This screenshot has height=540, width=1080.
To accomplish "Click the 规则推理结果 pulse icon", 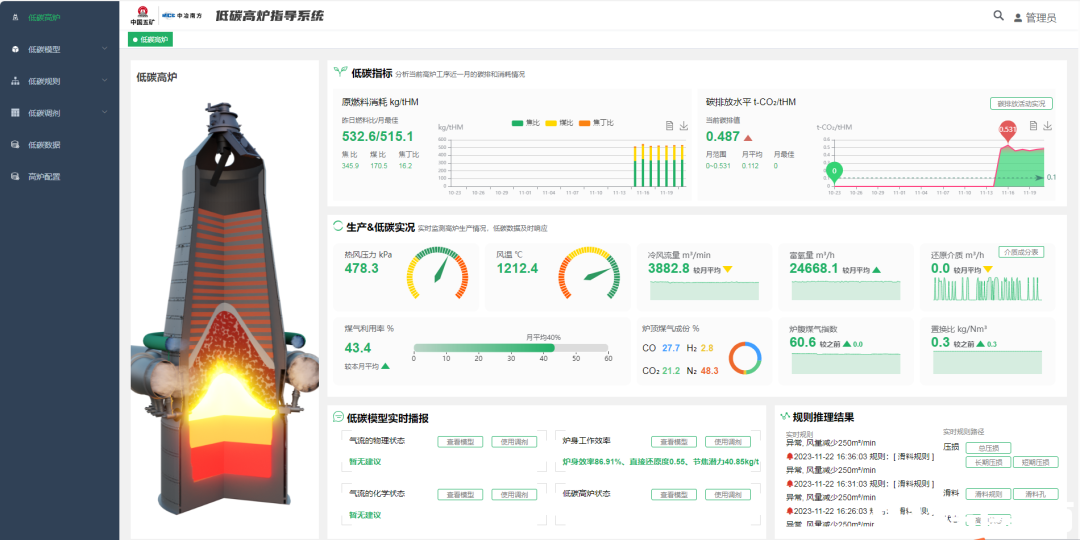I will click(785, 416).
